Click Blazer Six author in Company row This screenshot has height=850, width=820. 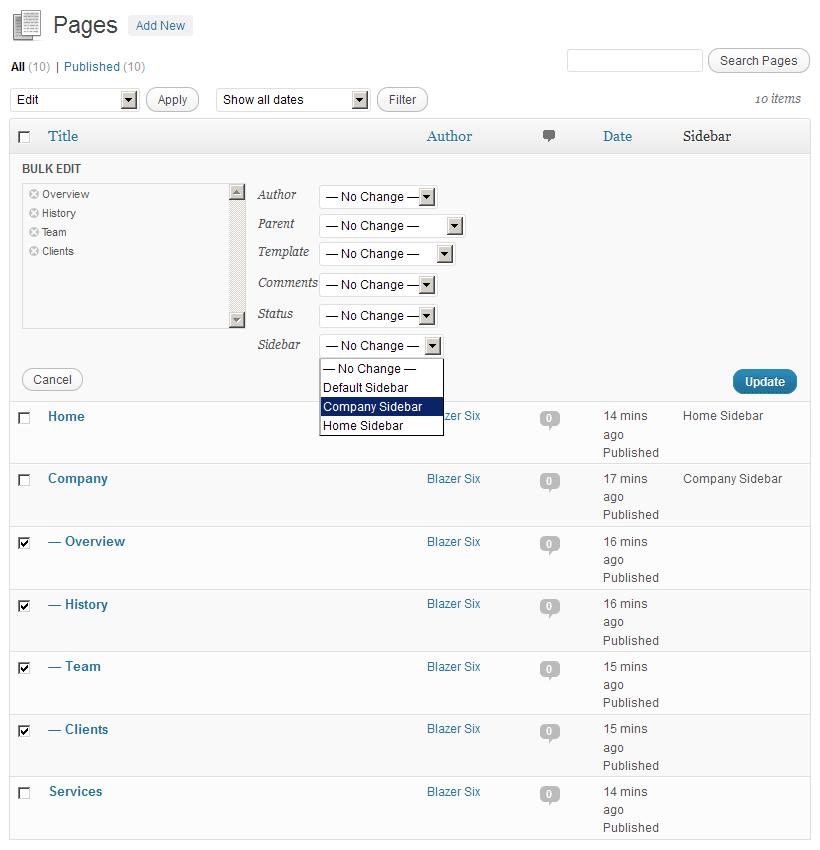pyautogui.click(x=454, y=479)
